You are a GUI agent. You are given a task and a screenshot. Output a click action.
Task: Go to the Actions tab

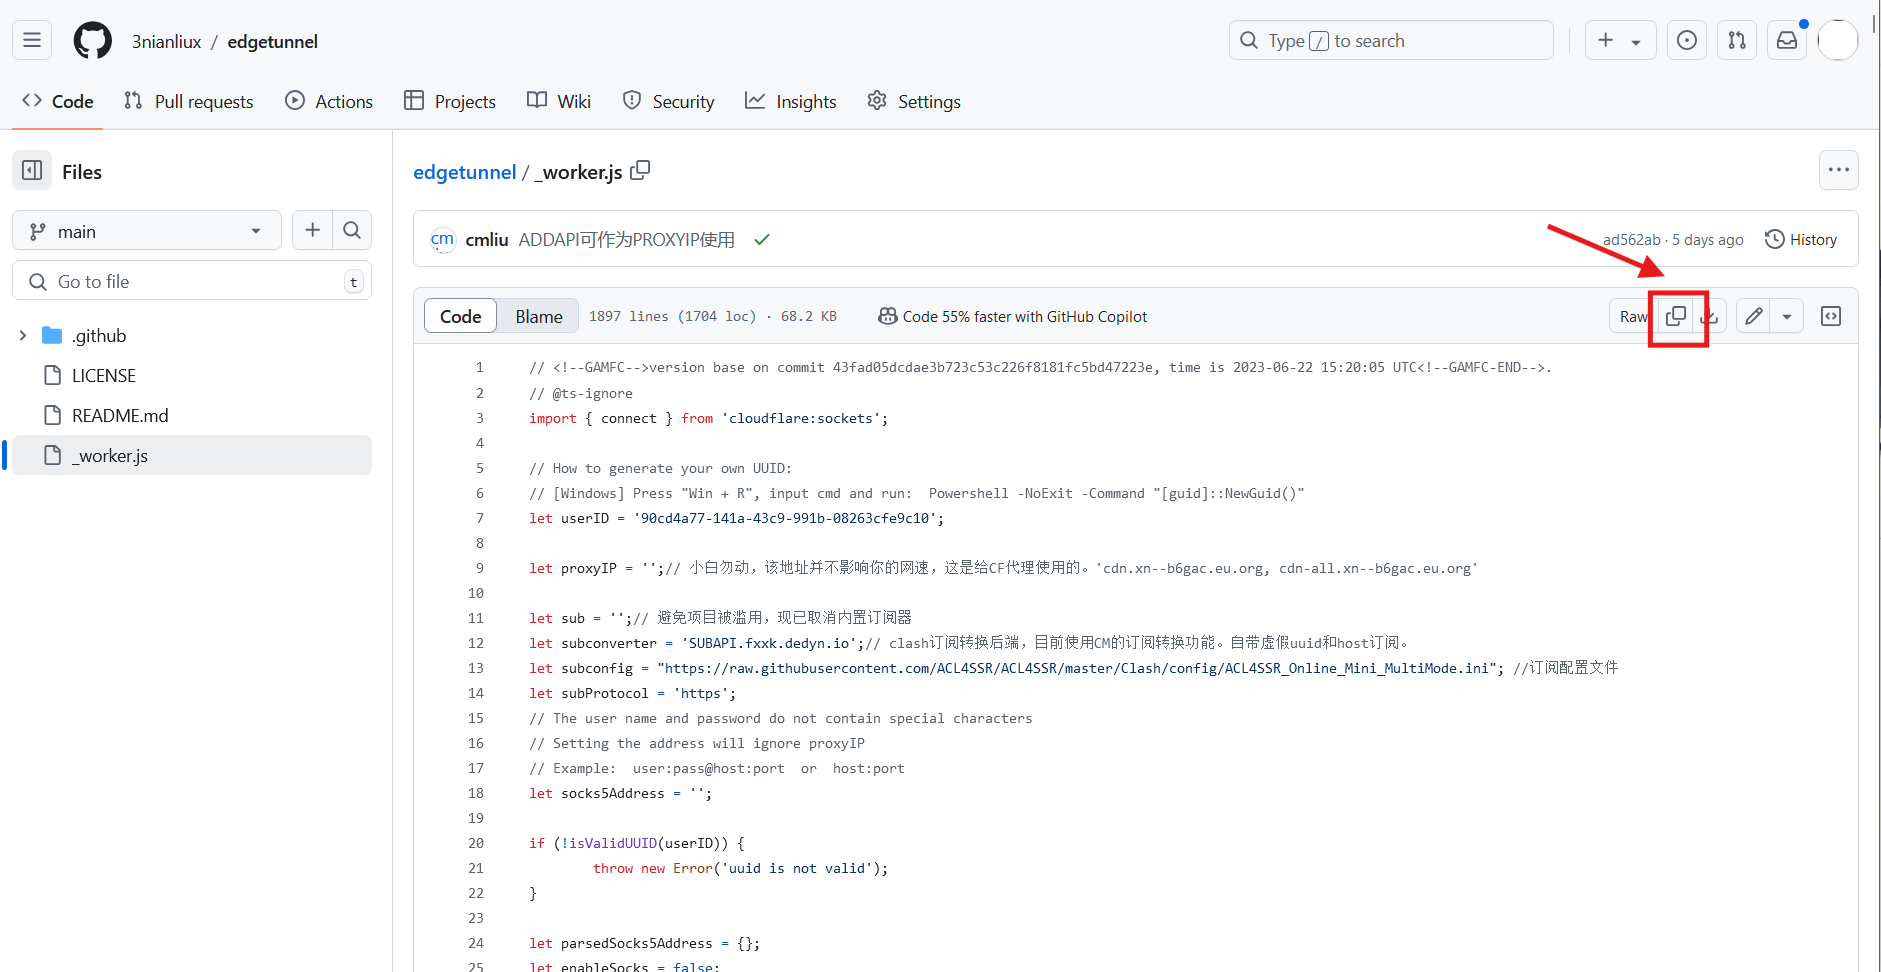pyautogui.click(x=329, y=101)
